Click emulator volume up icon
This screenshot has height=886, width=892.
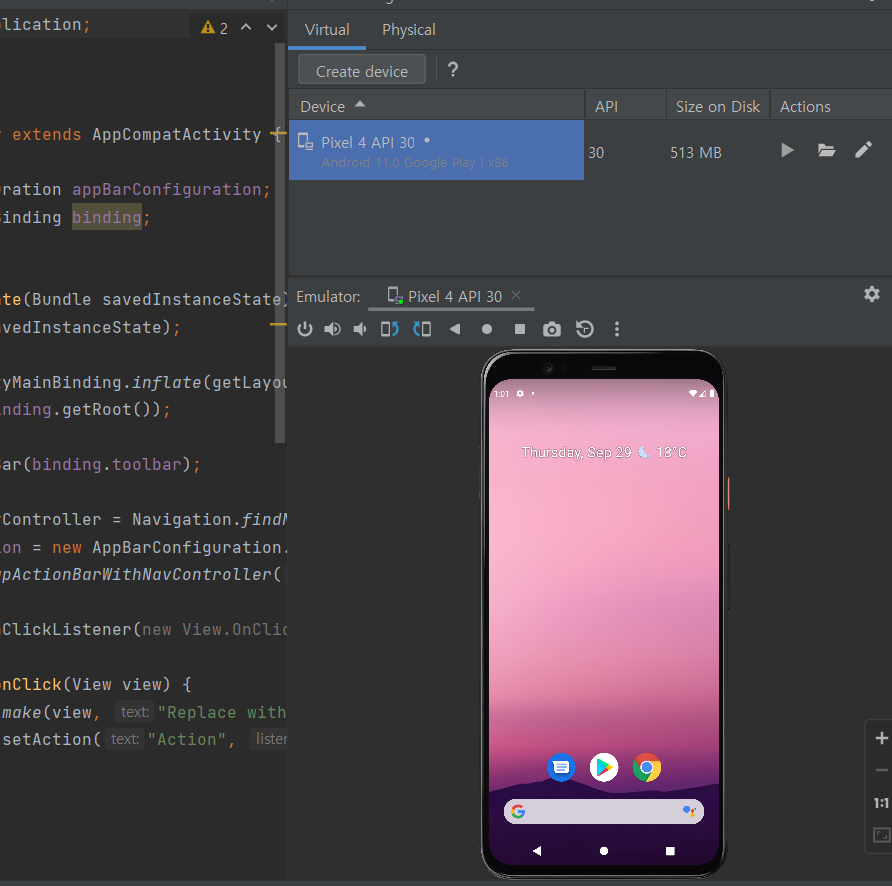click(332, 329)
